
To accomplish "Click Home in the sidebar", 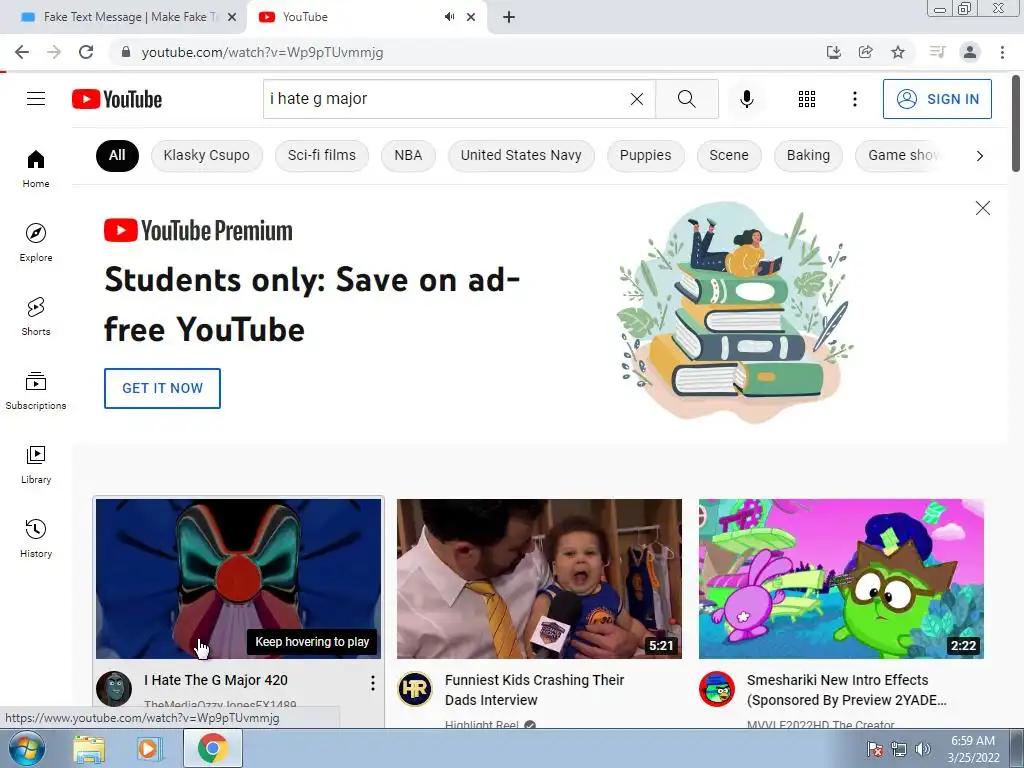I will click(36, 168).
